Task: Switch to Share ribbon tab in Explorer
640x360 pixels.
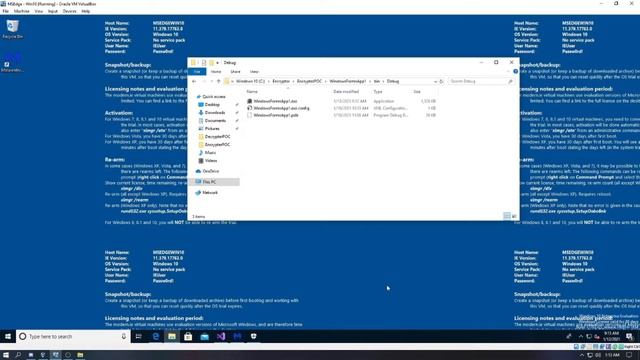Action: (x=236, y=71)
